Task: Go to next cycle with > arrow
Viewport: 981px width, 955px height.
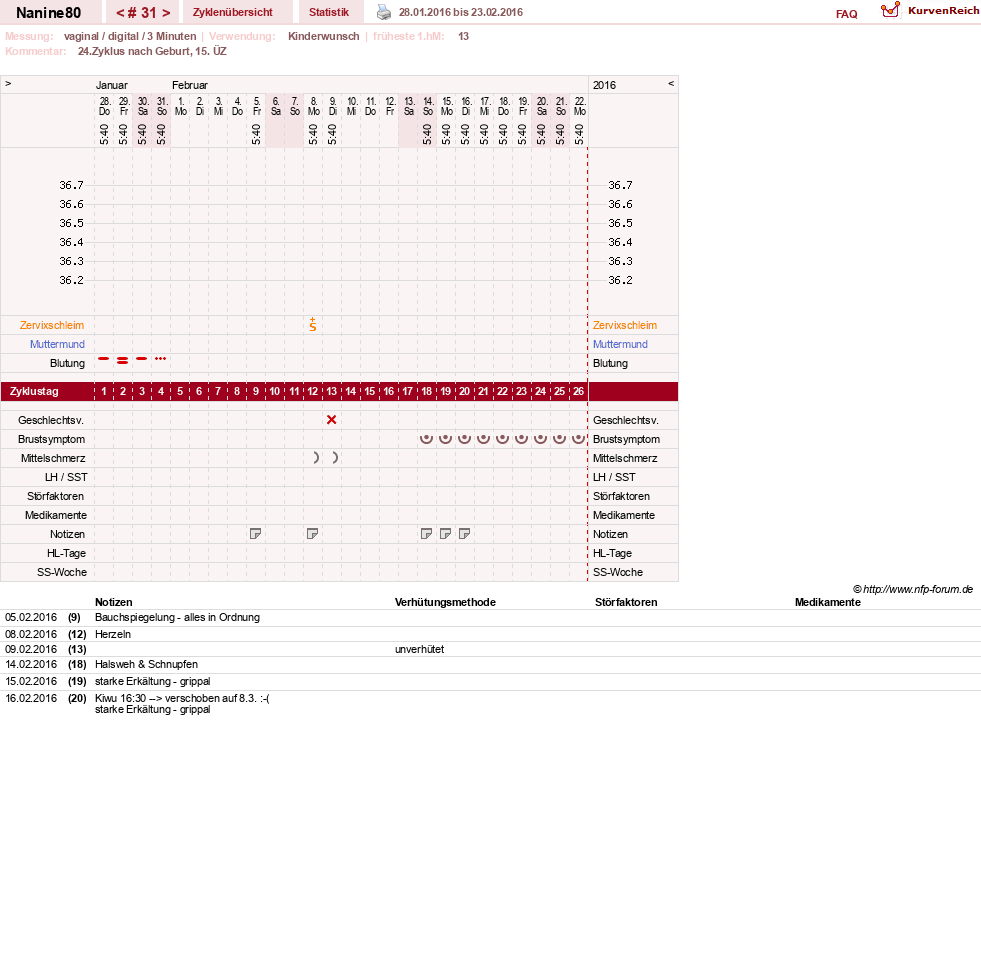Action: point(166,13)
